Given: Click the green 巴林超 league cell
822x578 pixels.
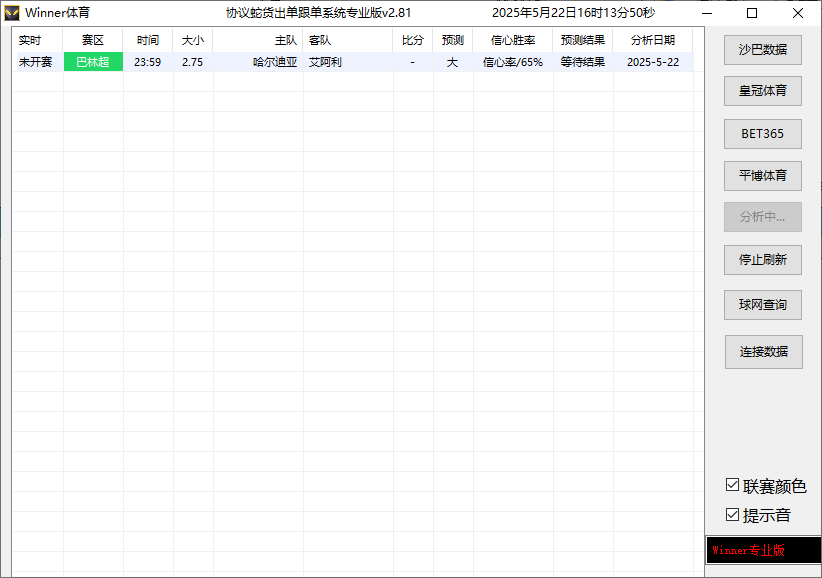Looking at the screenshot, I should (93, 62).
